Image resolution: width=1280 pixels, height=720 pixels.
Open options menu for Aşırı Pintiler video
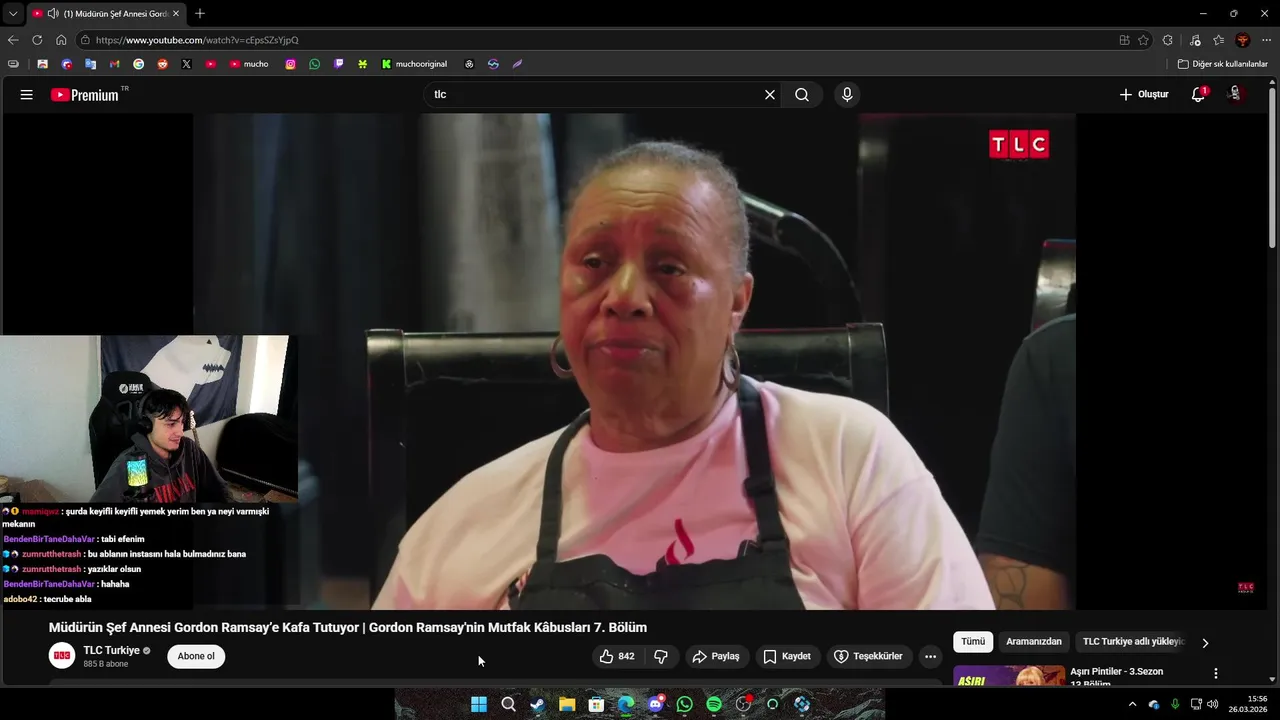click(x=1216, y=674)
